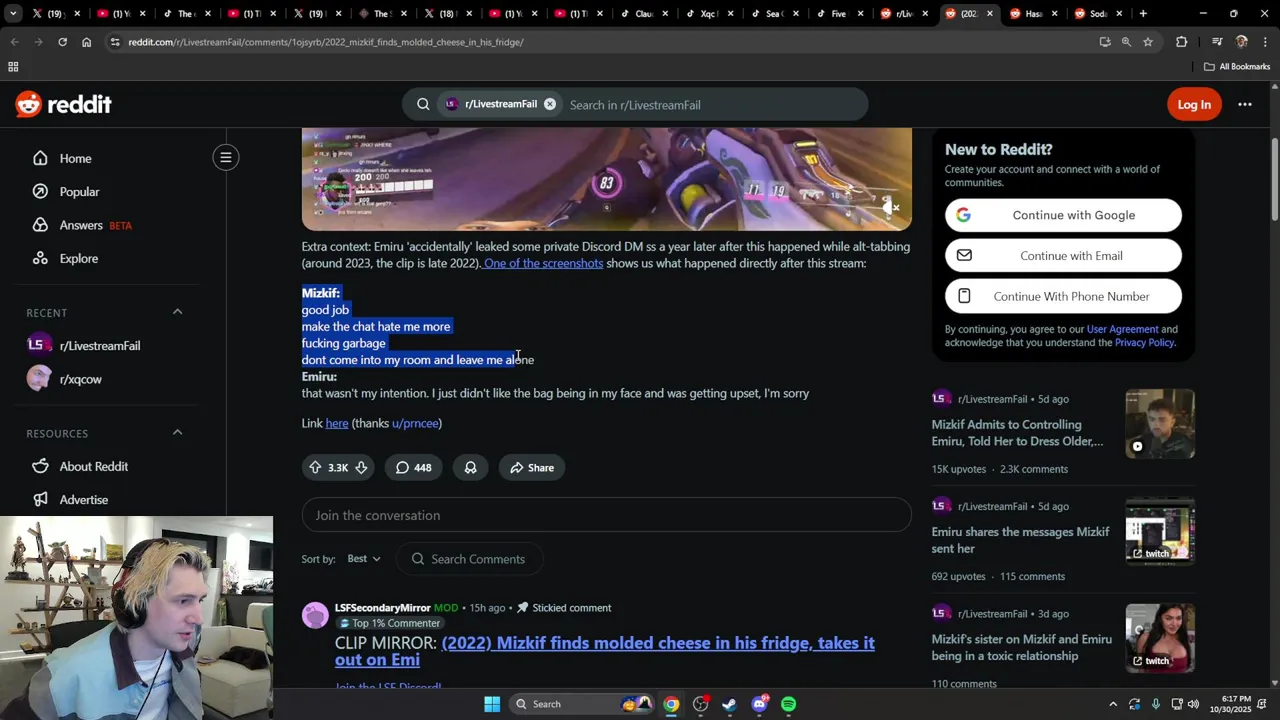1280x720 pixels.
Task: Collapse the left navigation sidebar
Action: (226, 157)
